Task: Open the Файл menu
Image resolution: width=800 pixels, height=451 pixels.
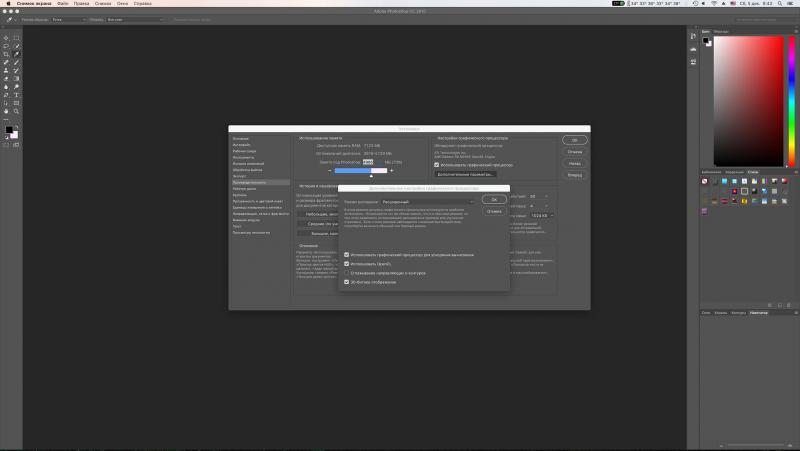Action: [63, 4]
